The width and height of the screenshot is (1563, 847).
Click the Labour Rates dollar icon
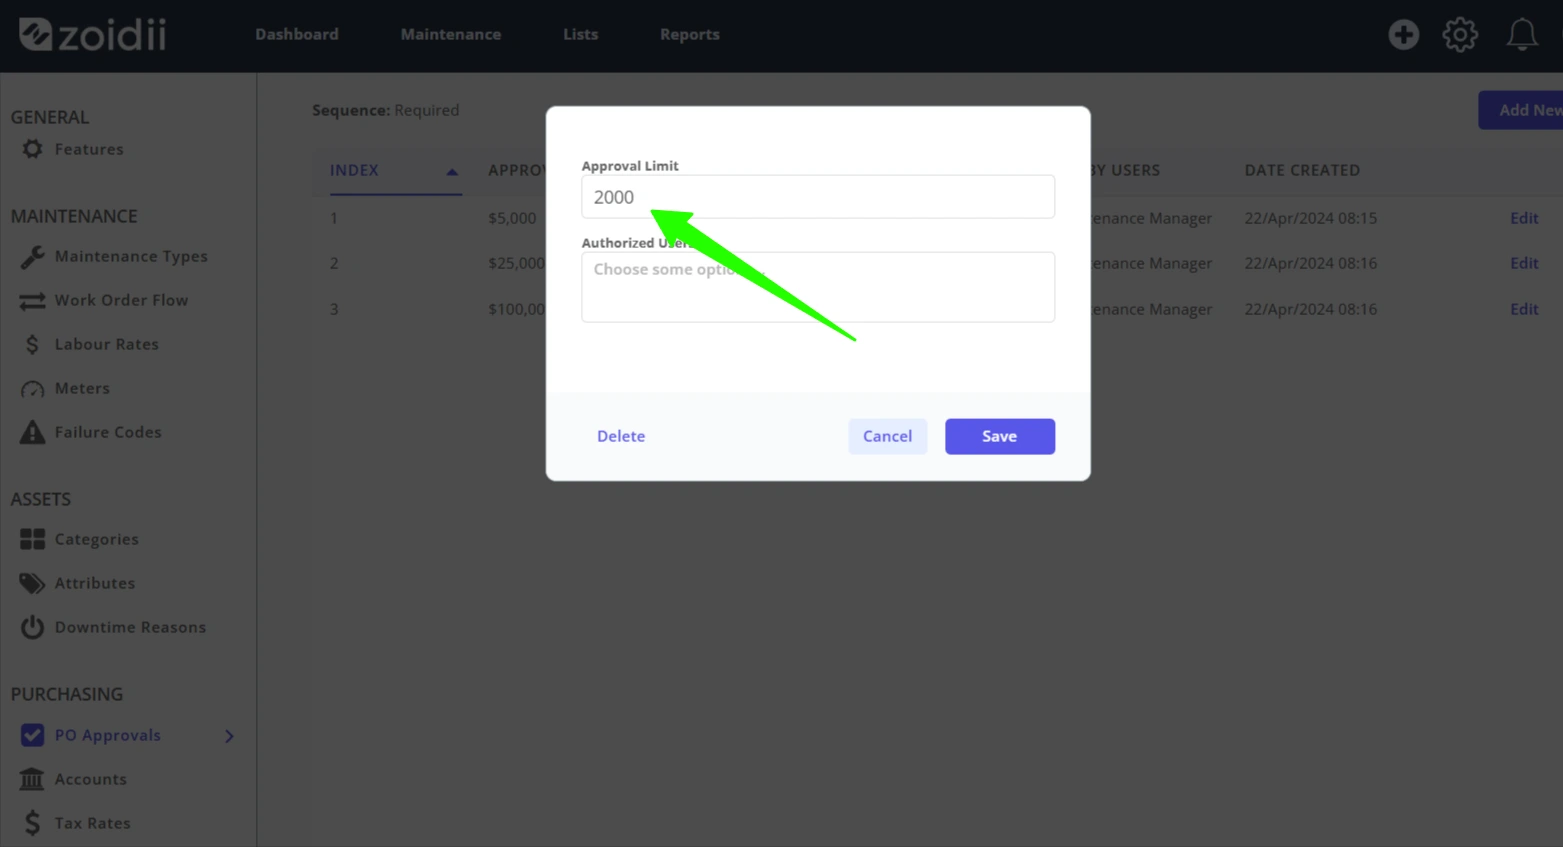32,344
